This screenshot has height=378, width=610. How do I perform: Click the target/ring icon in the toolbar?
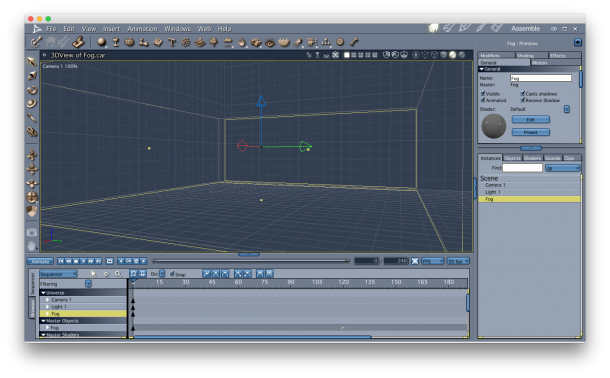click(340, 42)
